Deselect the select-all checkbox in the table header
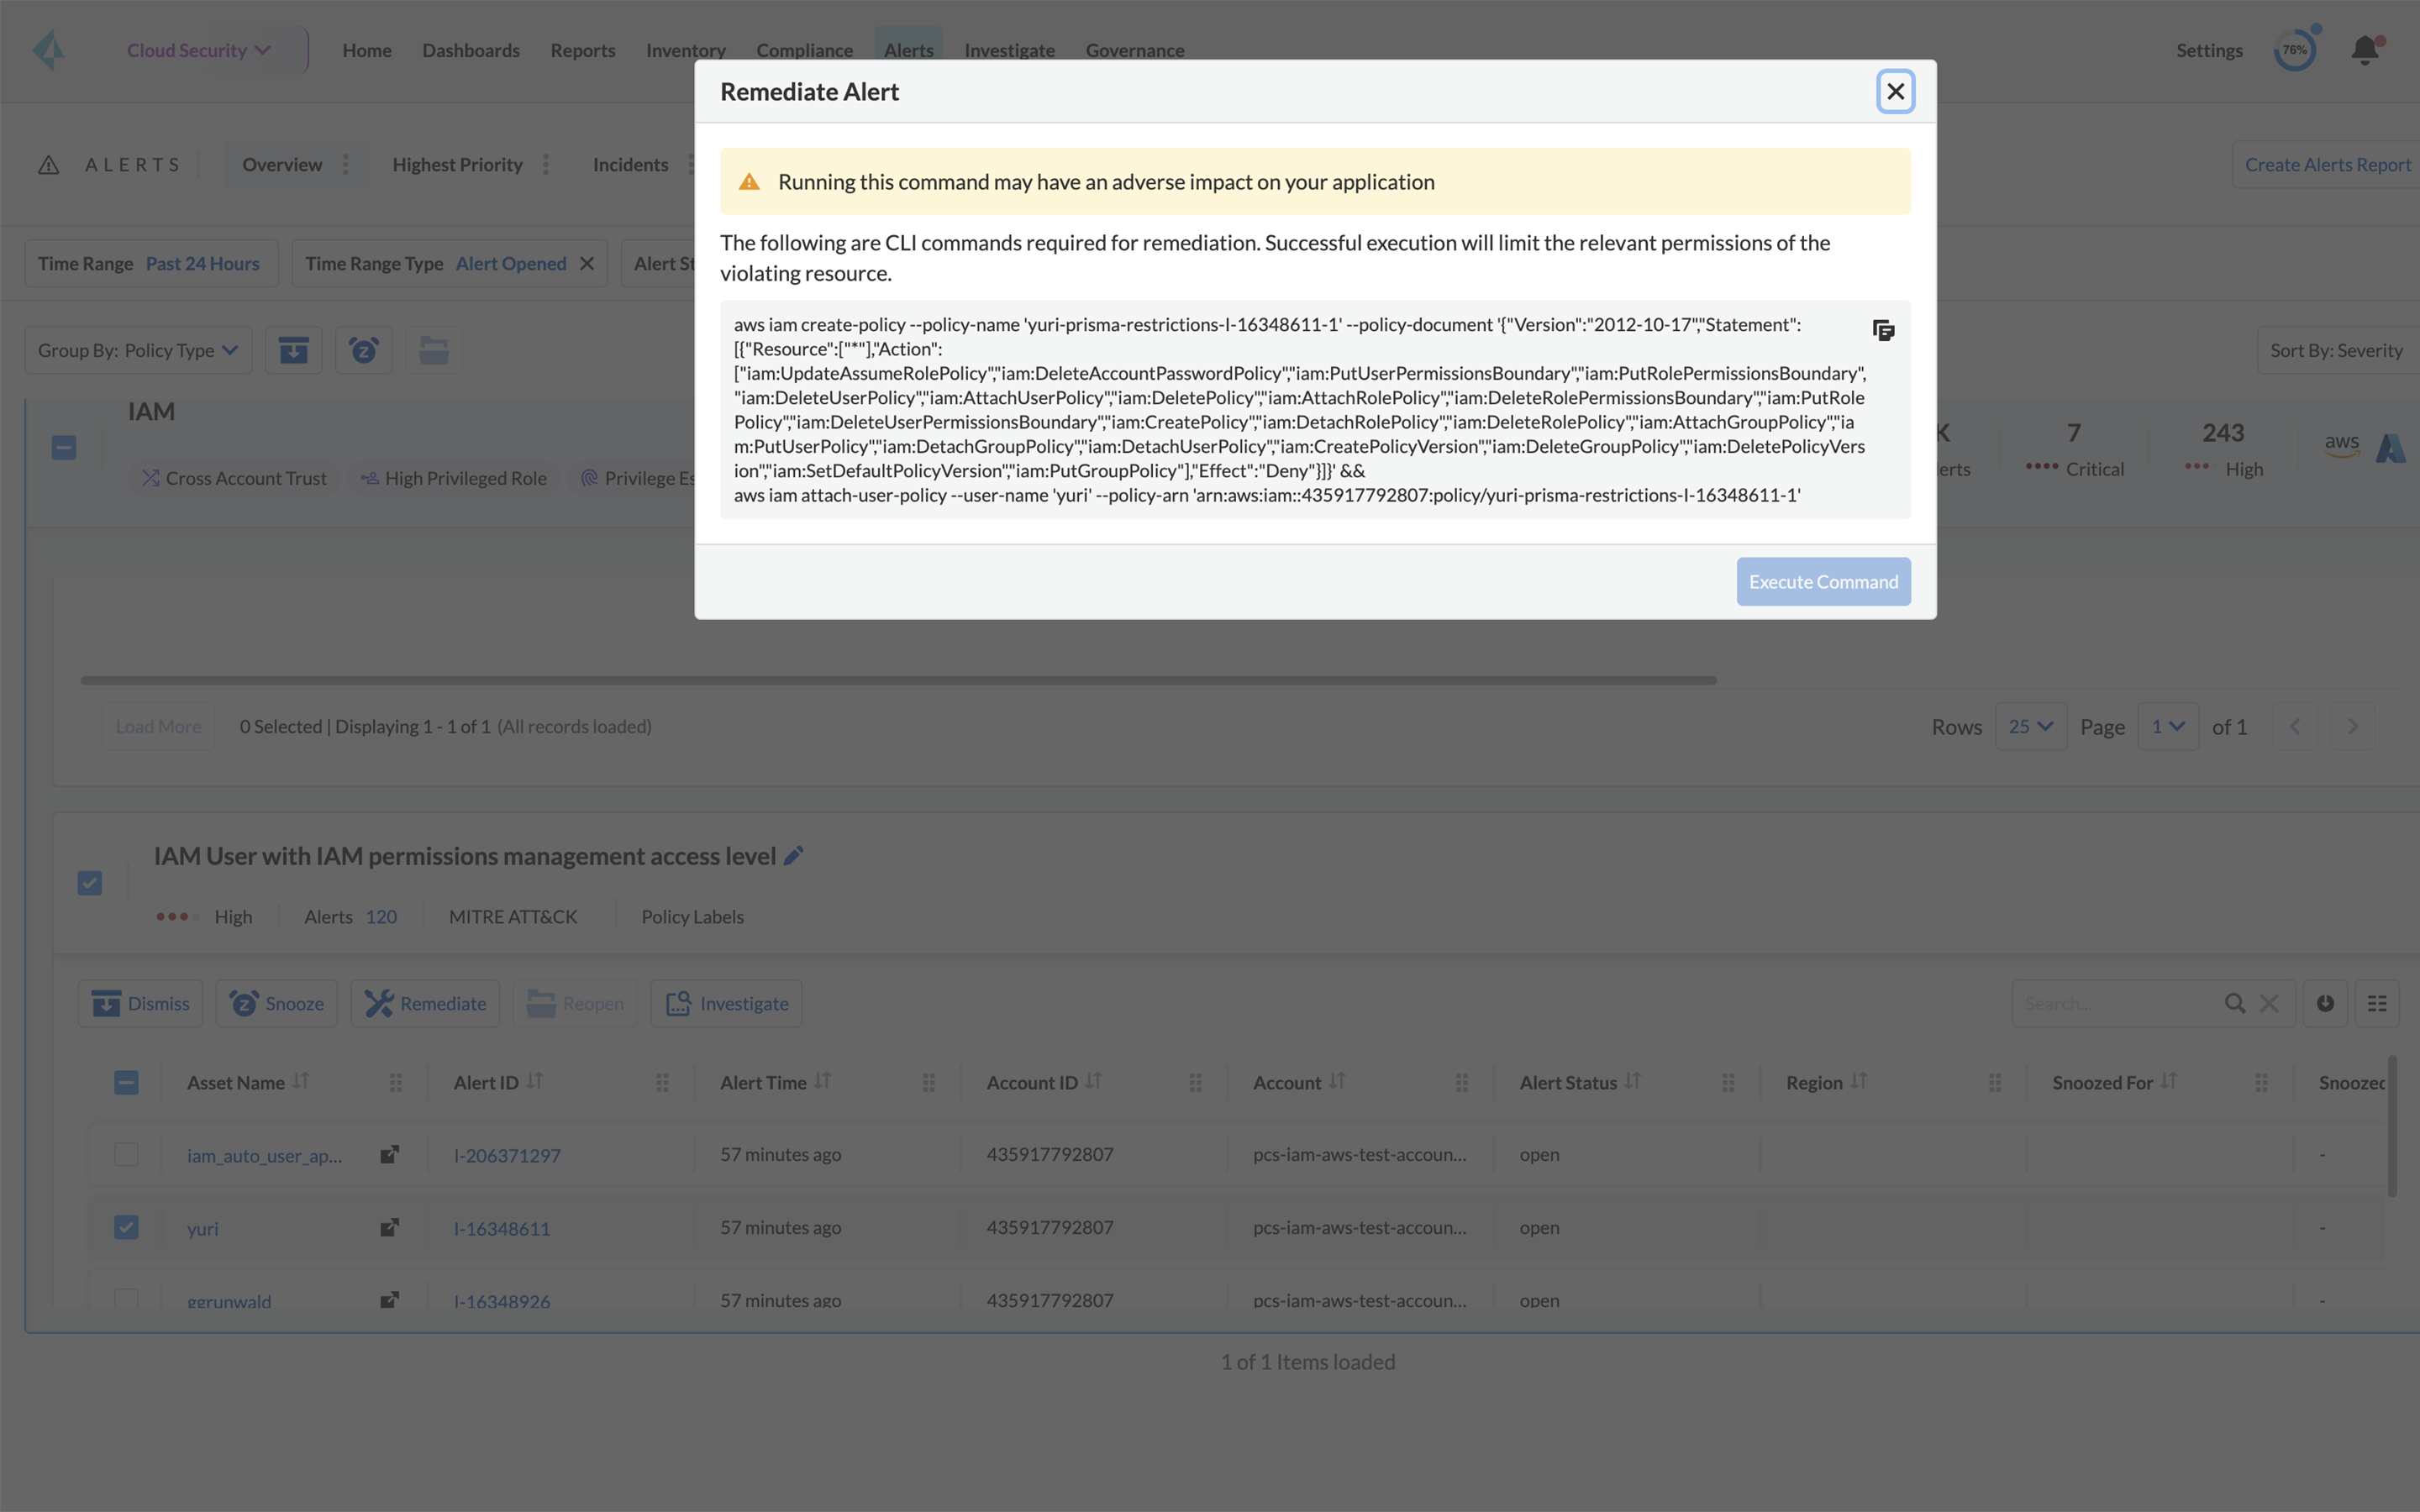 point(126,1082)
